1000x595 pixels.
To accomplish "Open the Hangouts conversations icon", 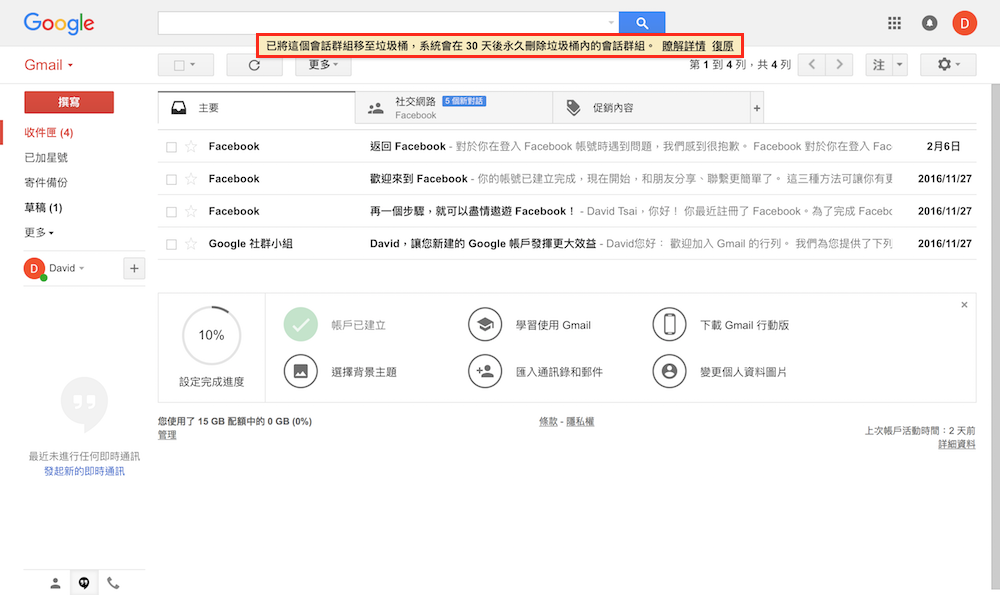I will click(84, 583).
